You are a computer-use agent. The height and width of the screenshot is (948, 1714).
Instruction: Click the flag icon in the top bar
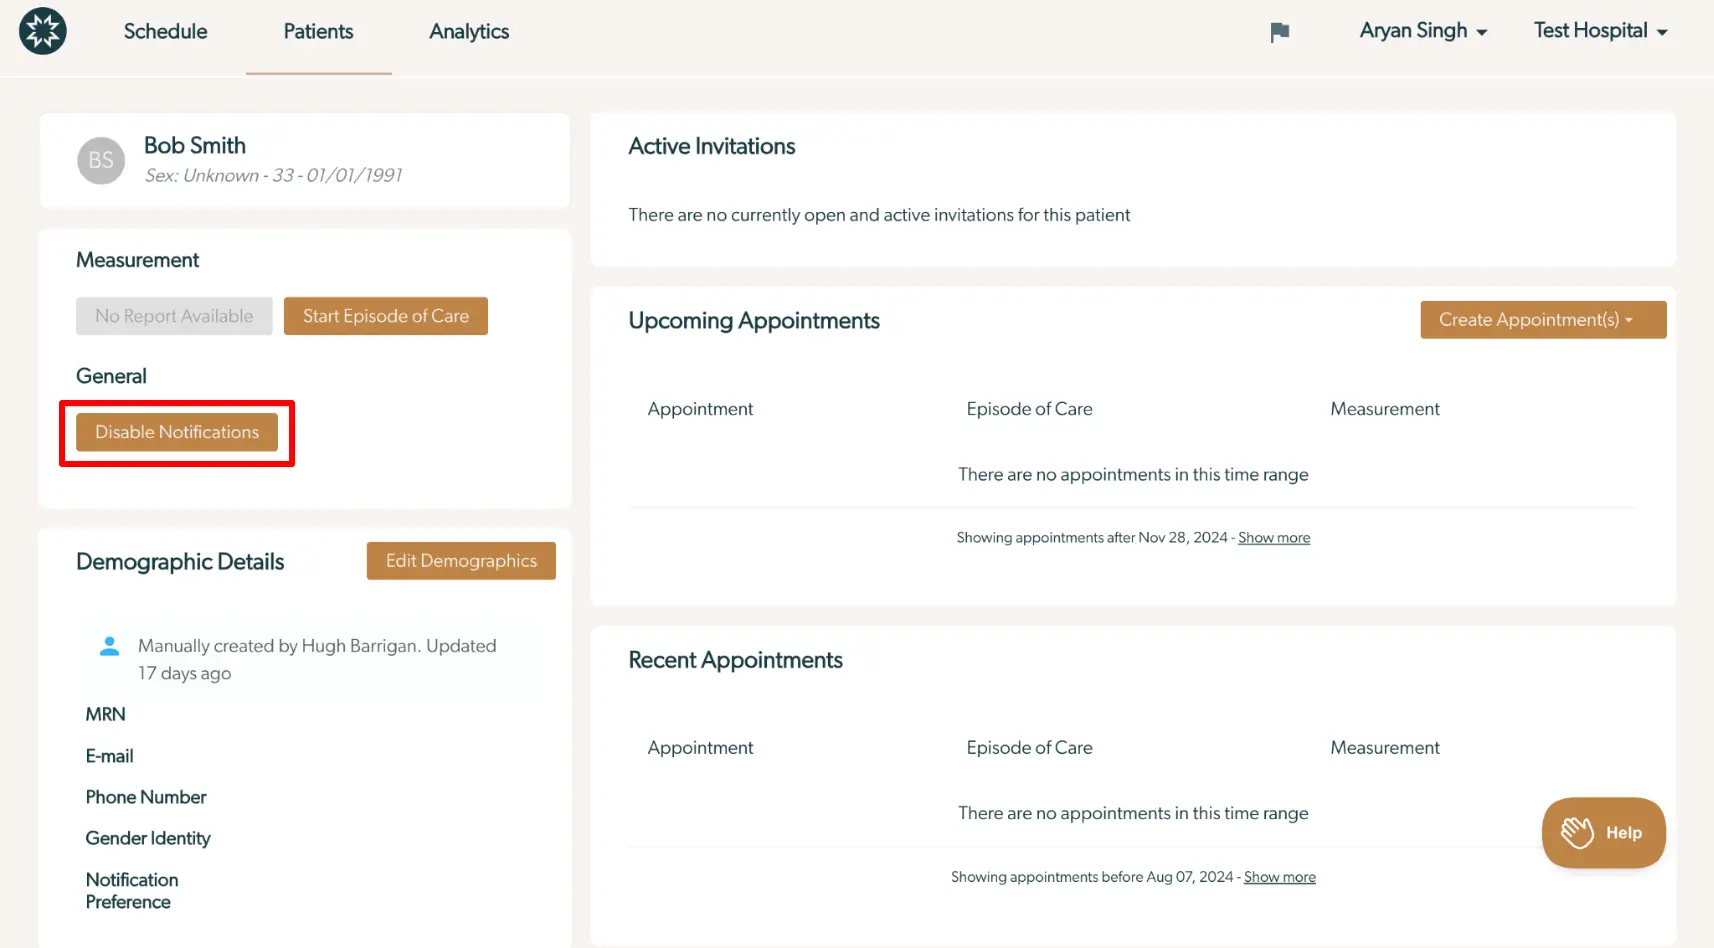click(1278, 31)
